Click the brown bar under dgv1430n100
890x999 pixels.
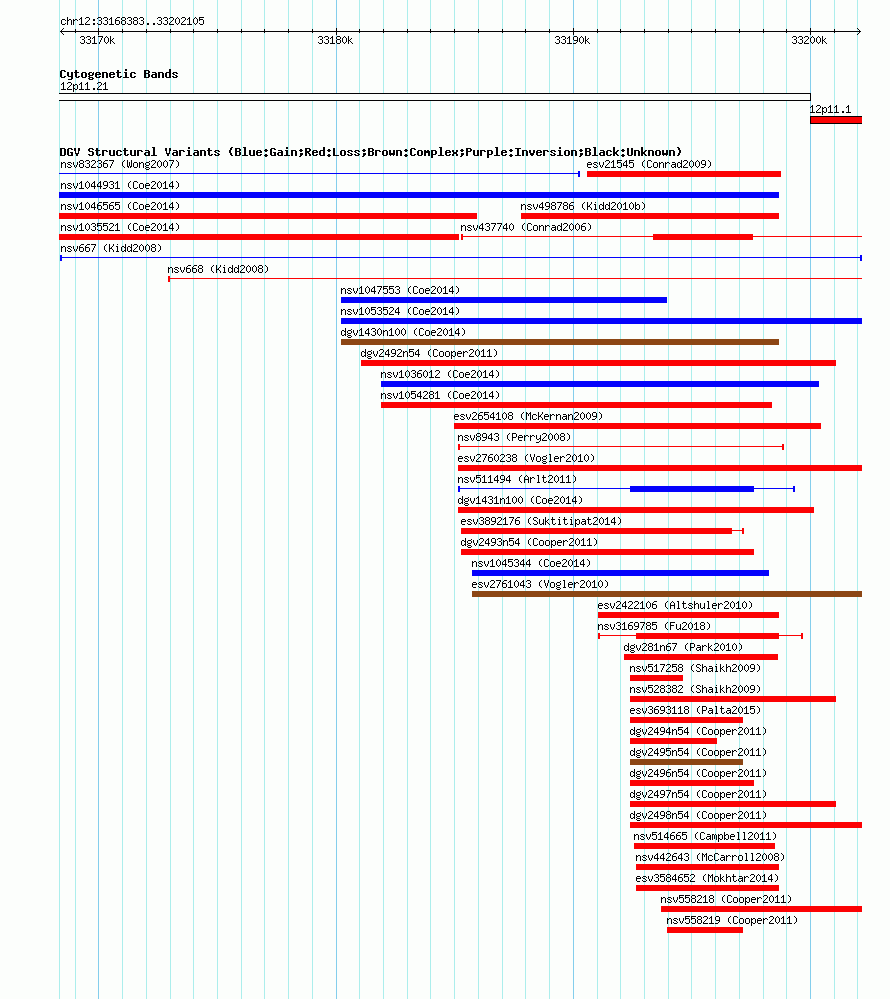tap(560, 342)
